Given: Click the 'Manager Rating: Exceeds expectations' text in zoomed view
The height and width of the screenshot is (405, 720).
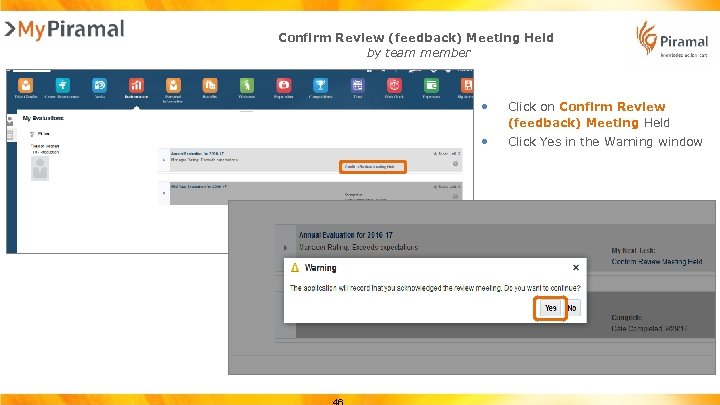Looking at the screenshot, I should [x=358, y=247].
